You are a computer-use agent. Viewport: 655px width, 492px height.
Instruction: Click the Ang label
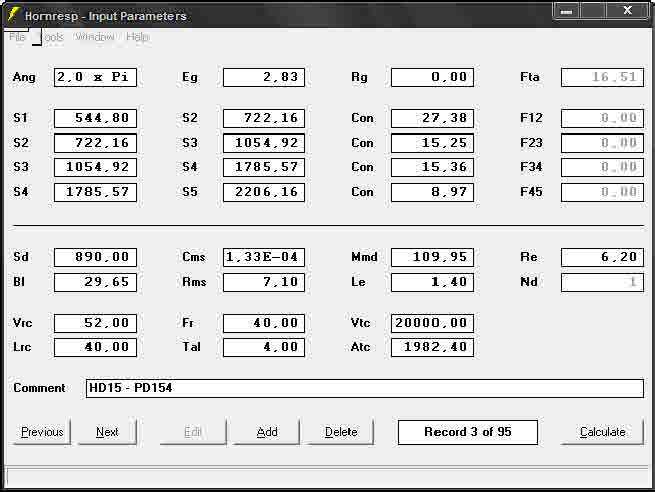(x=24, y=77)
